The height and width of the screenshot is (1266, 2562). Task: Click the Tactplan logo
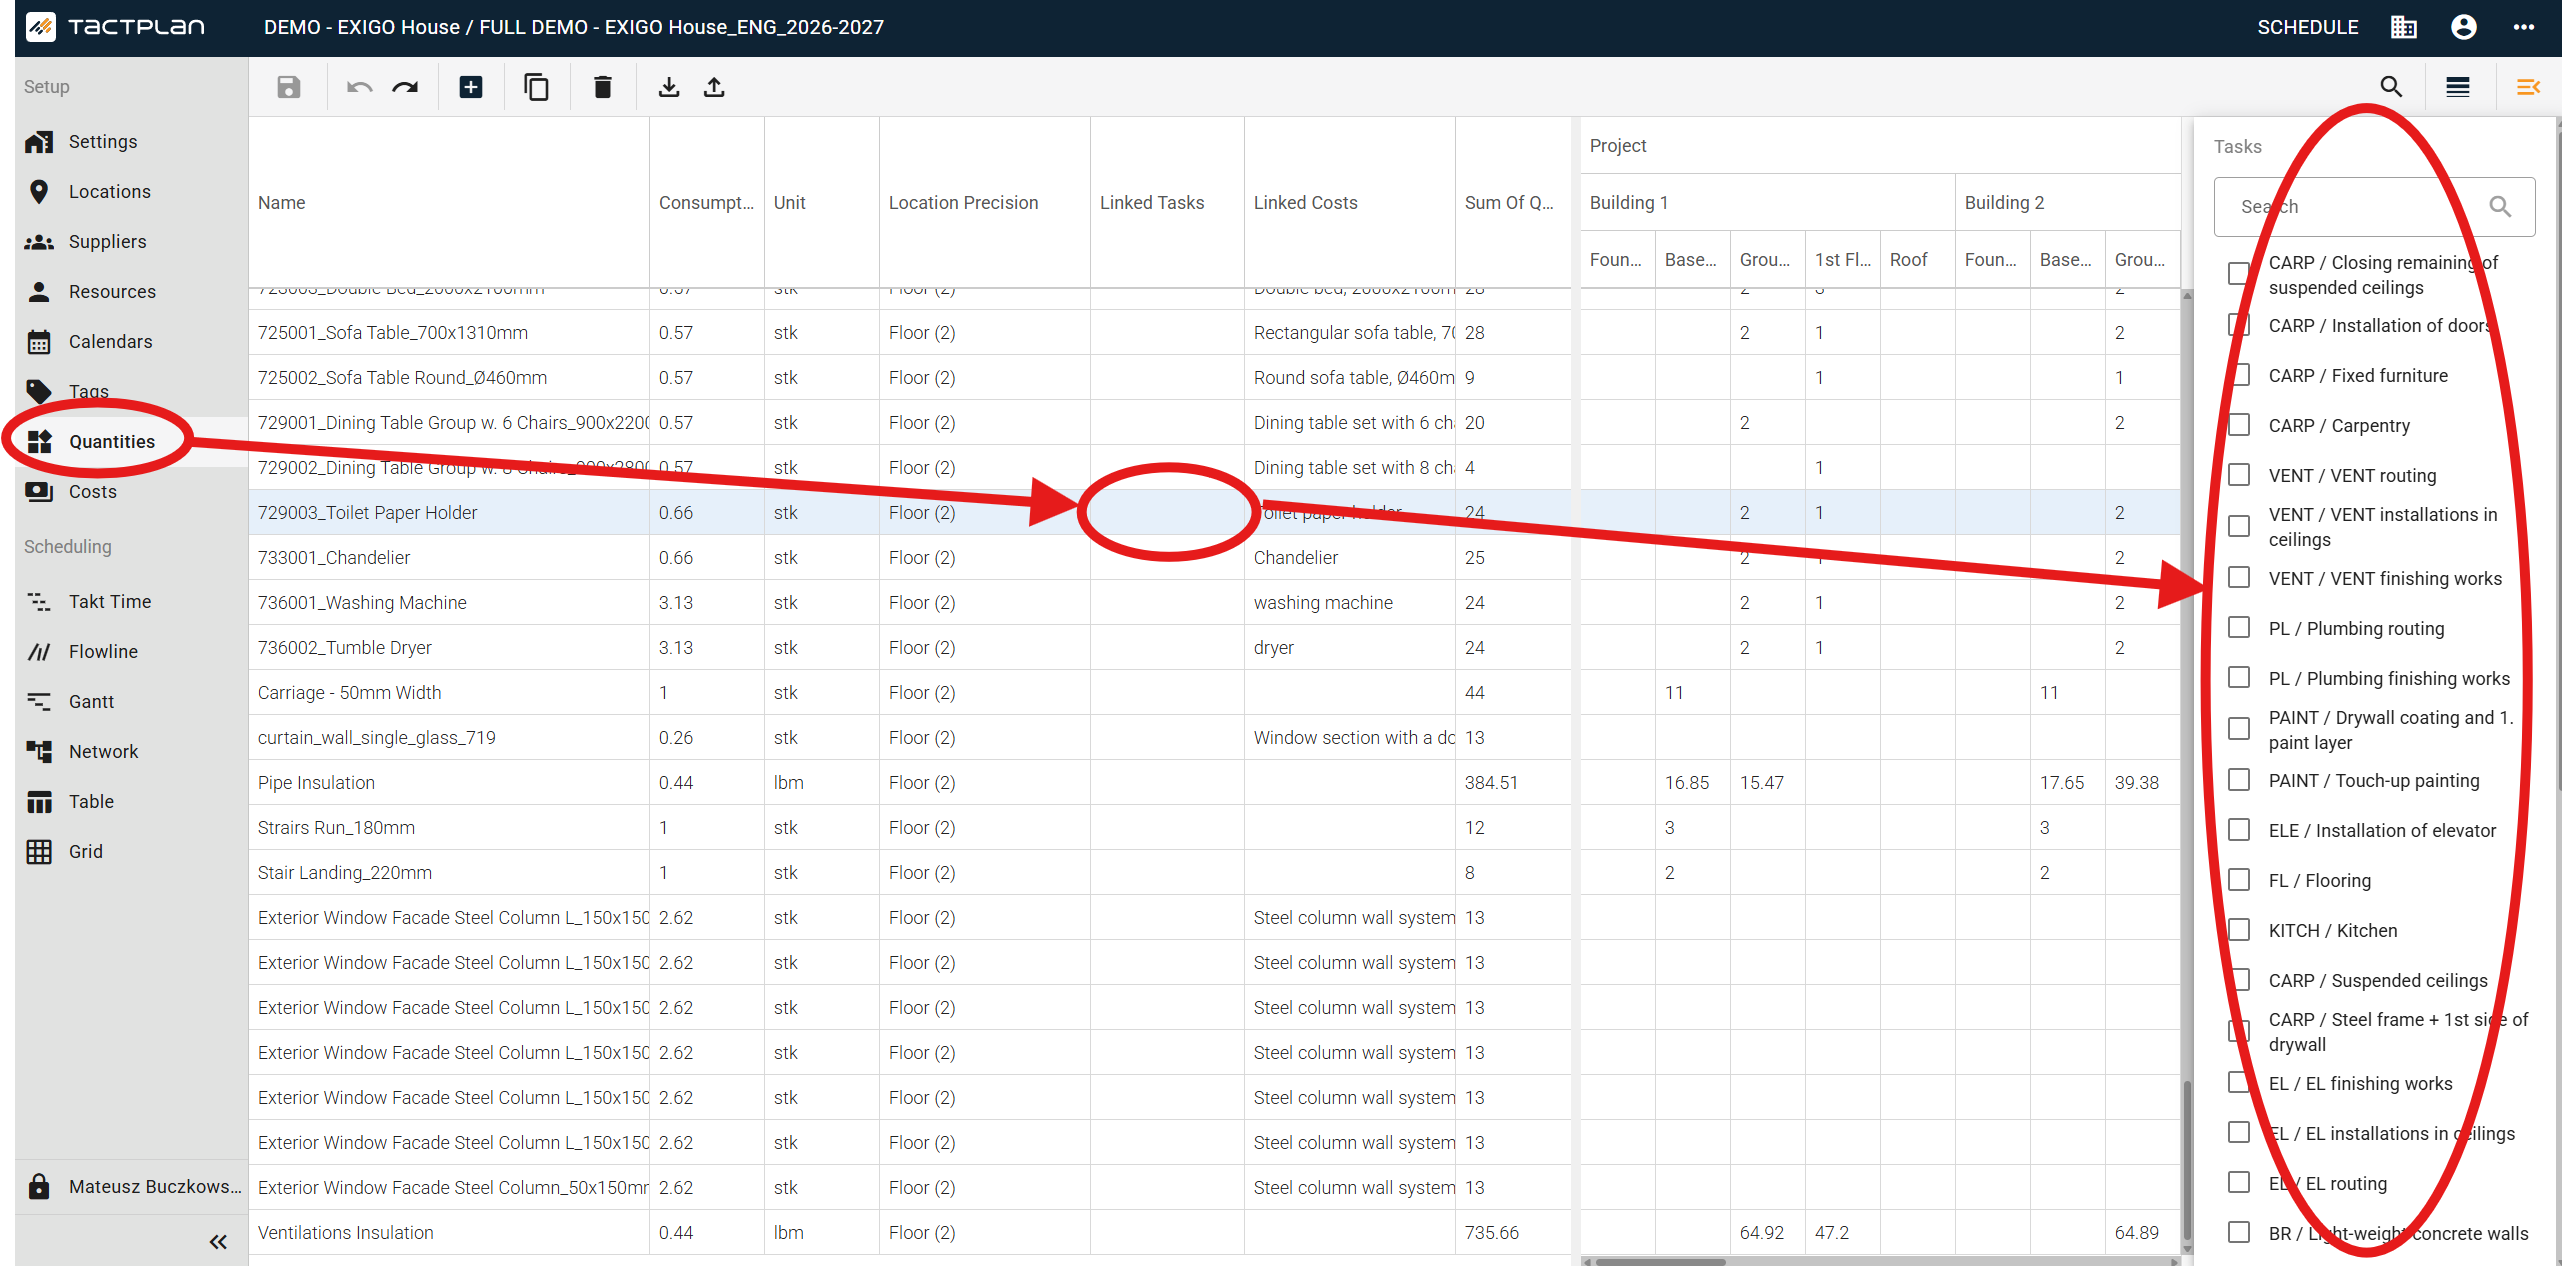[116, 27]
